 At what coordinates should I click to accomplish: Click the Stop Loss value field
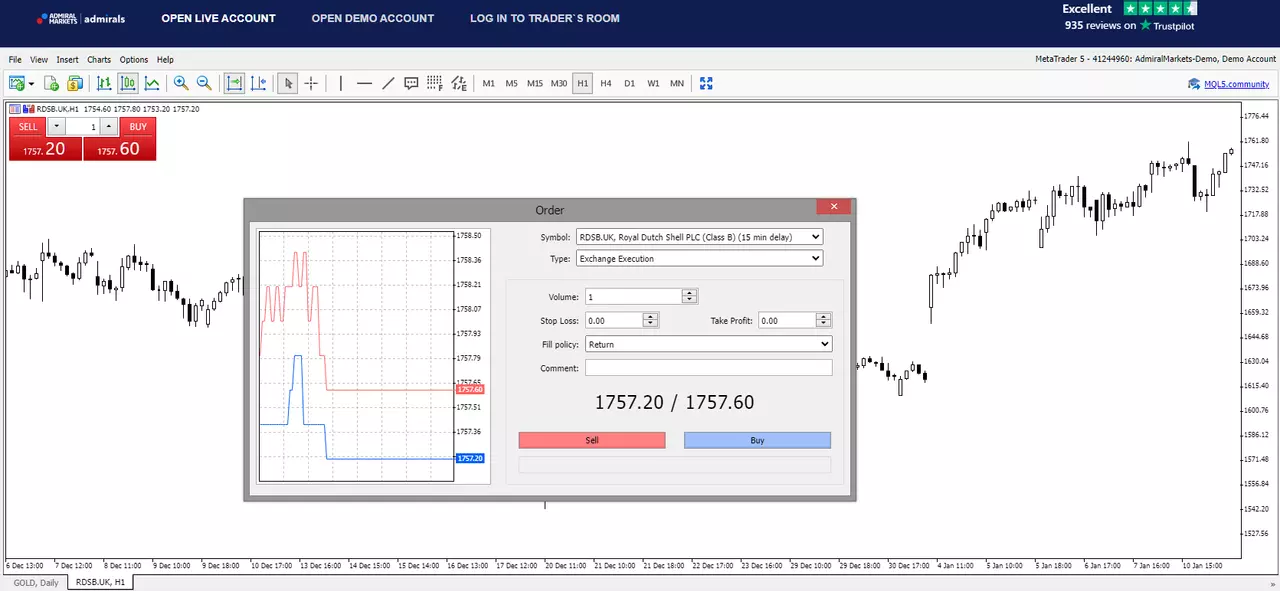pos(614,320)
